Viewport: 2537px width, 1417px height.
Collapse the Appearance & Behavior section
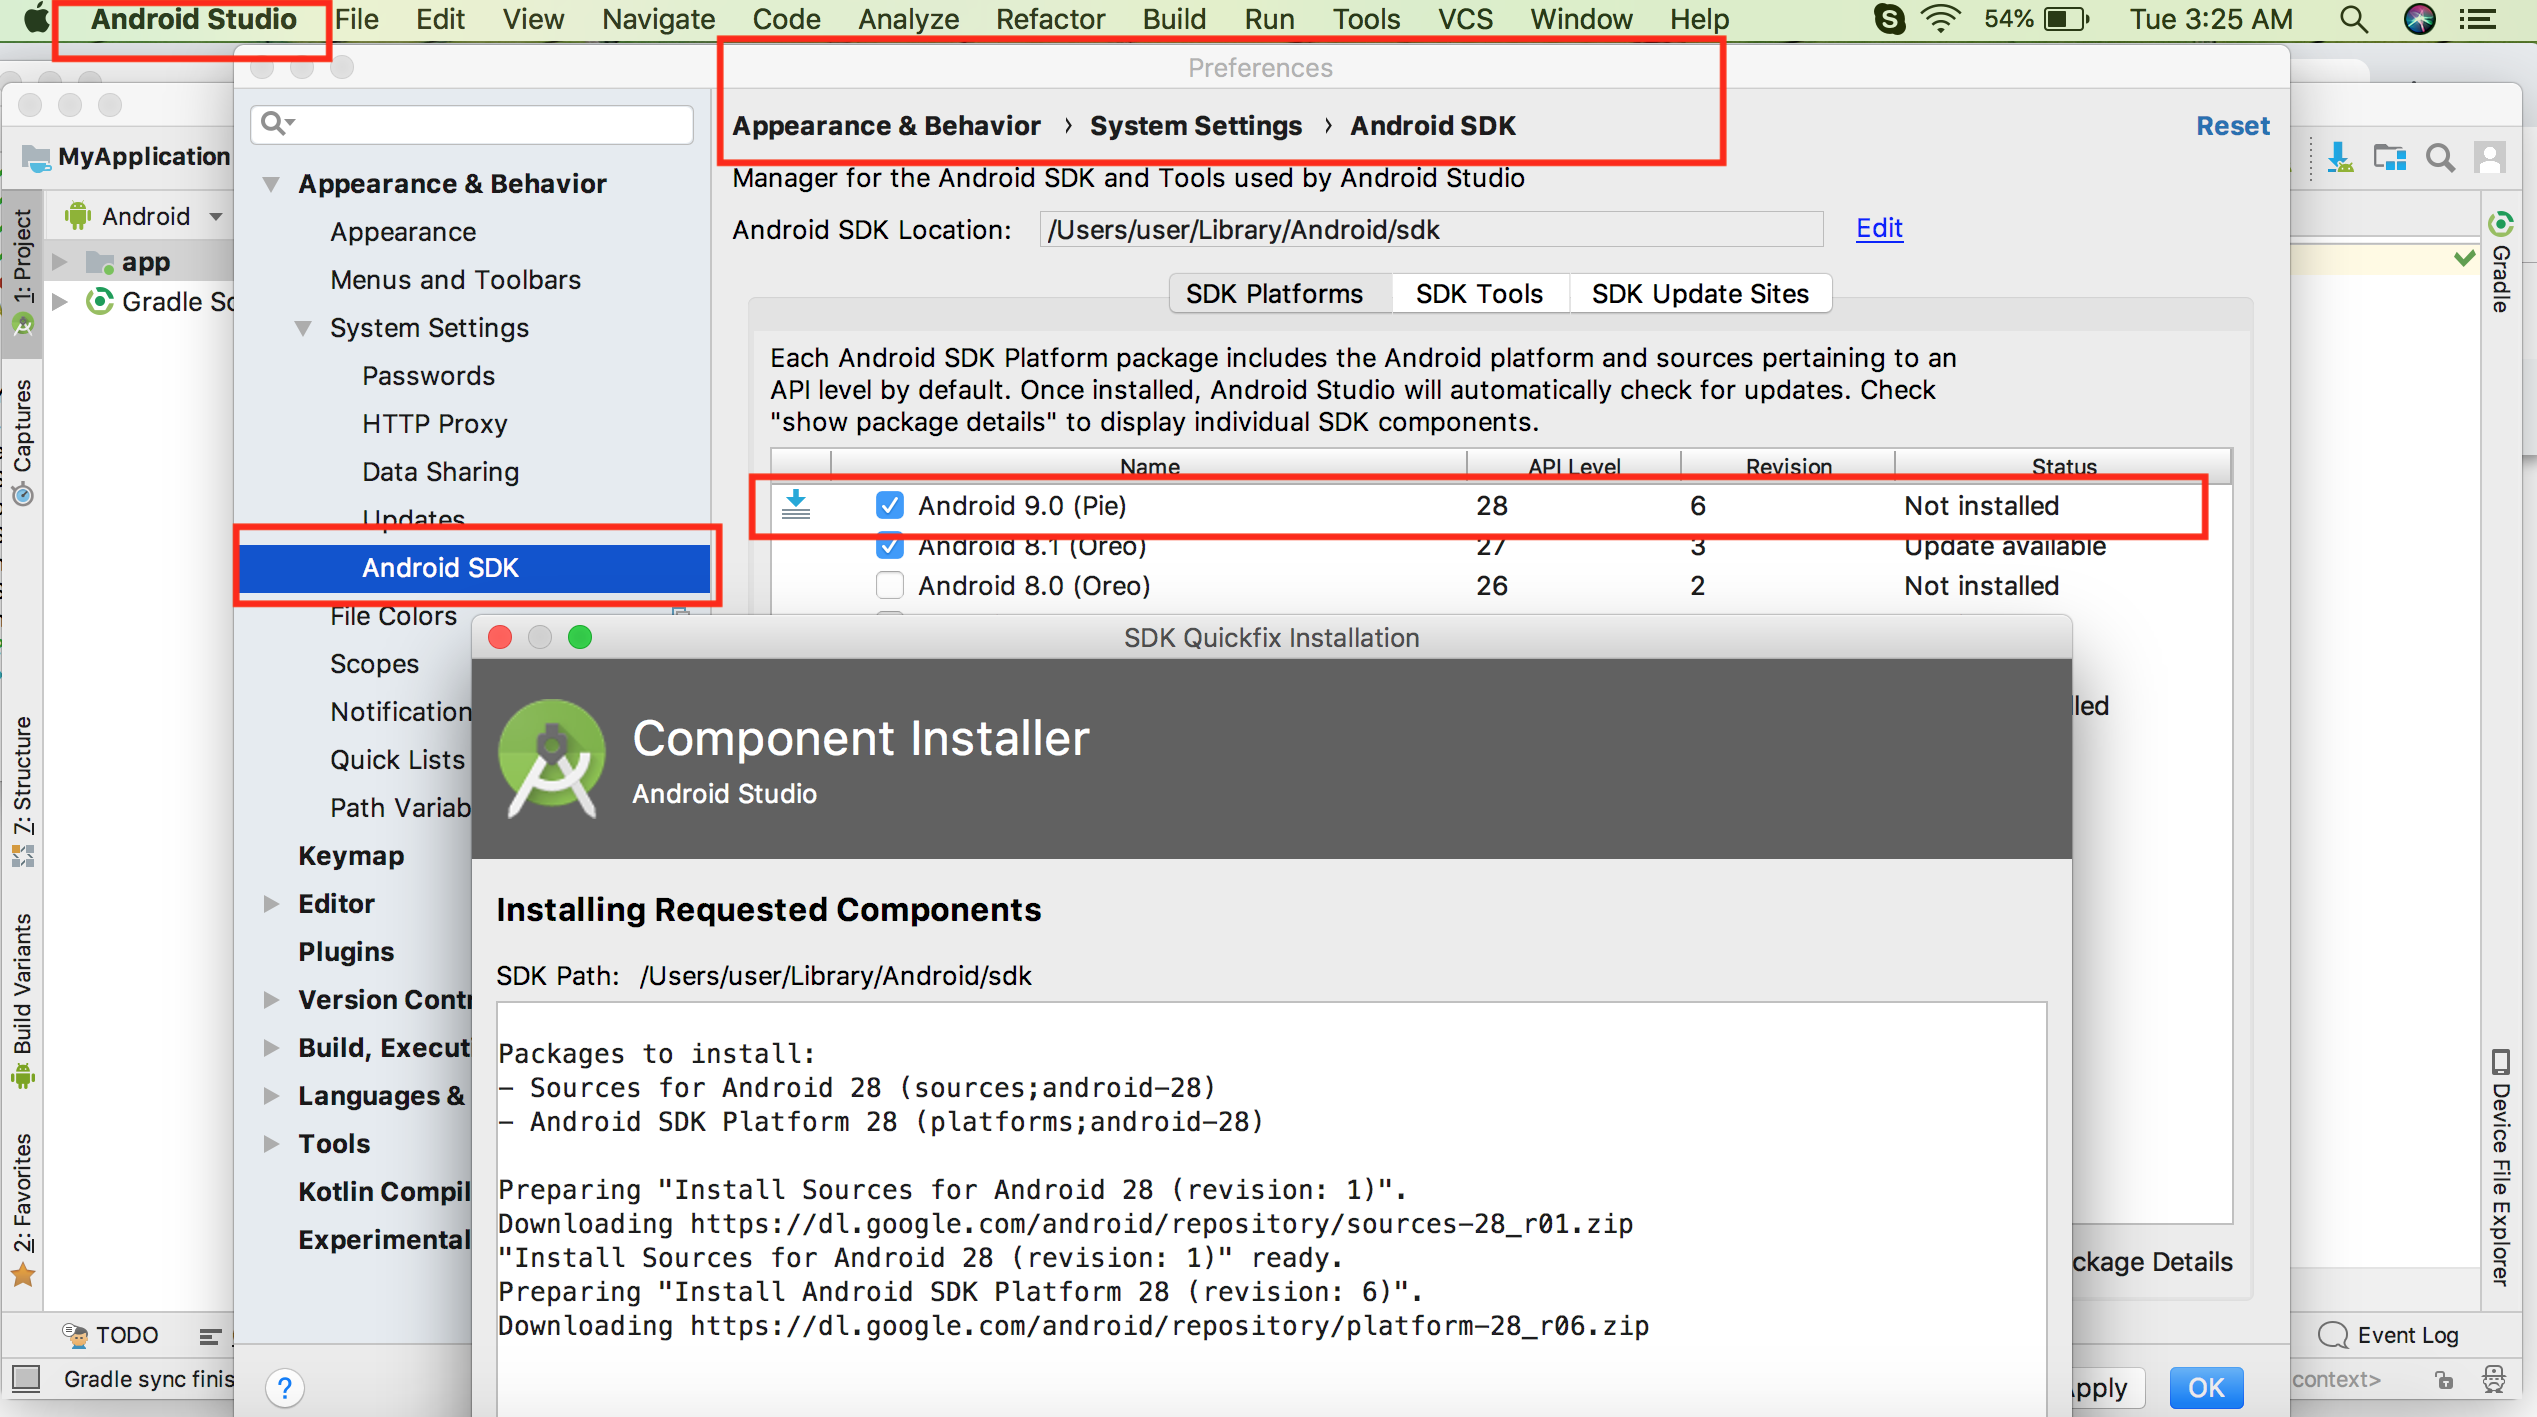(x=271, y=184)
